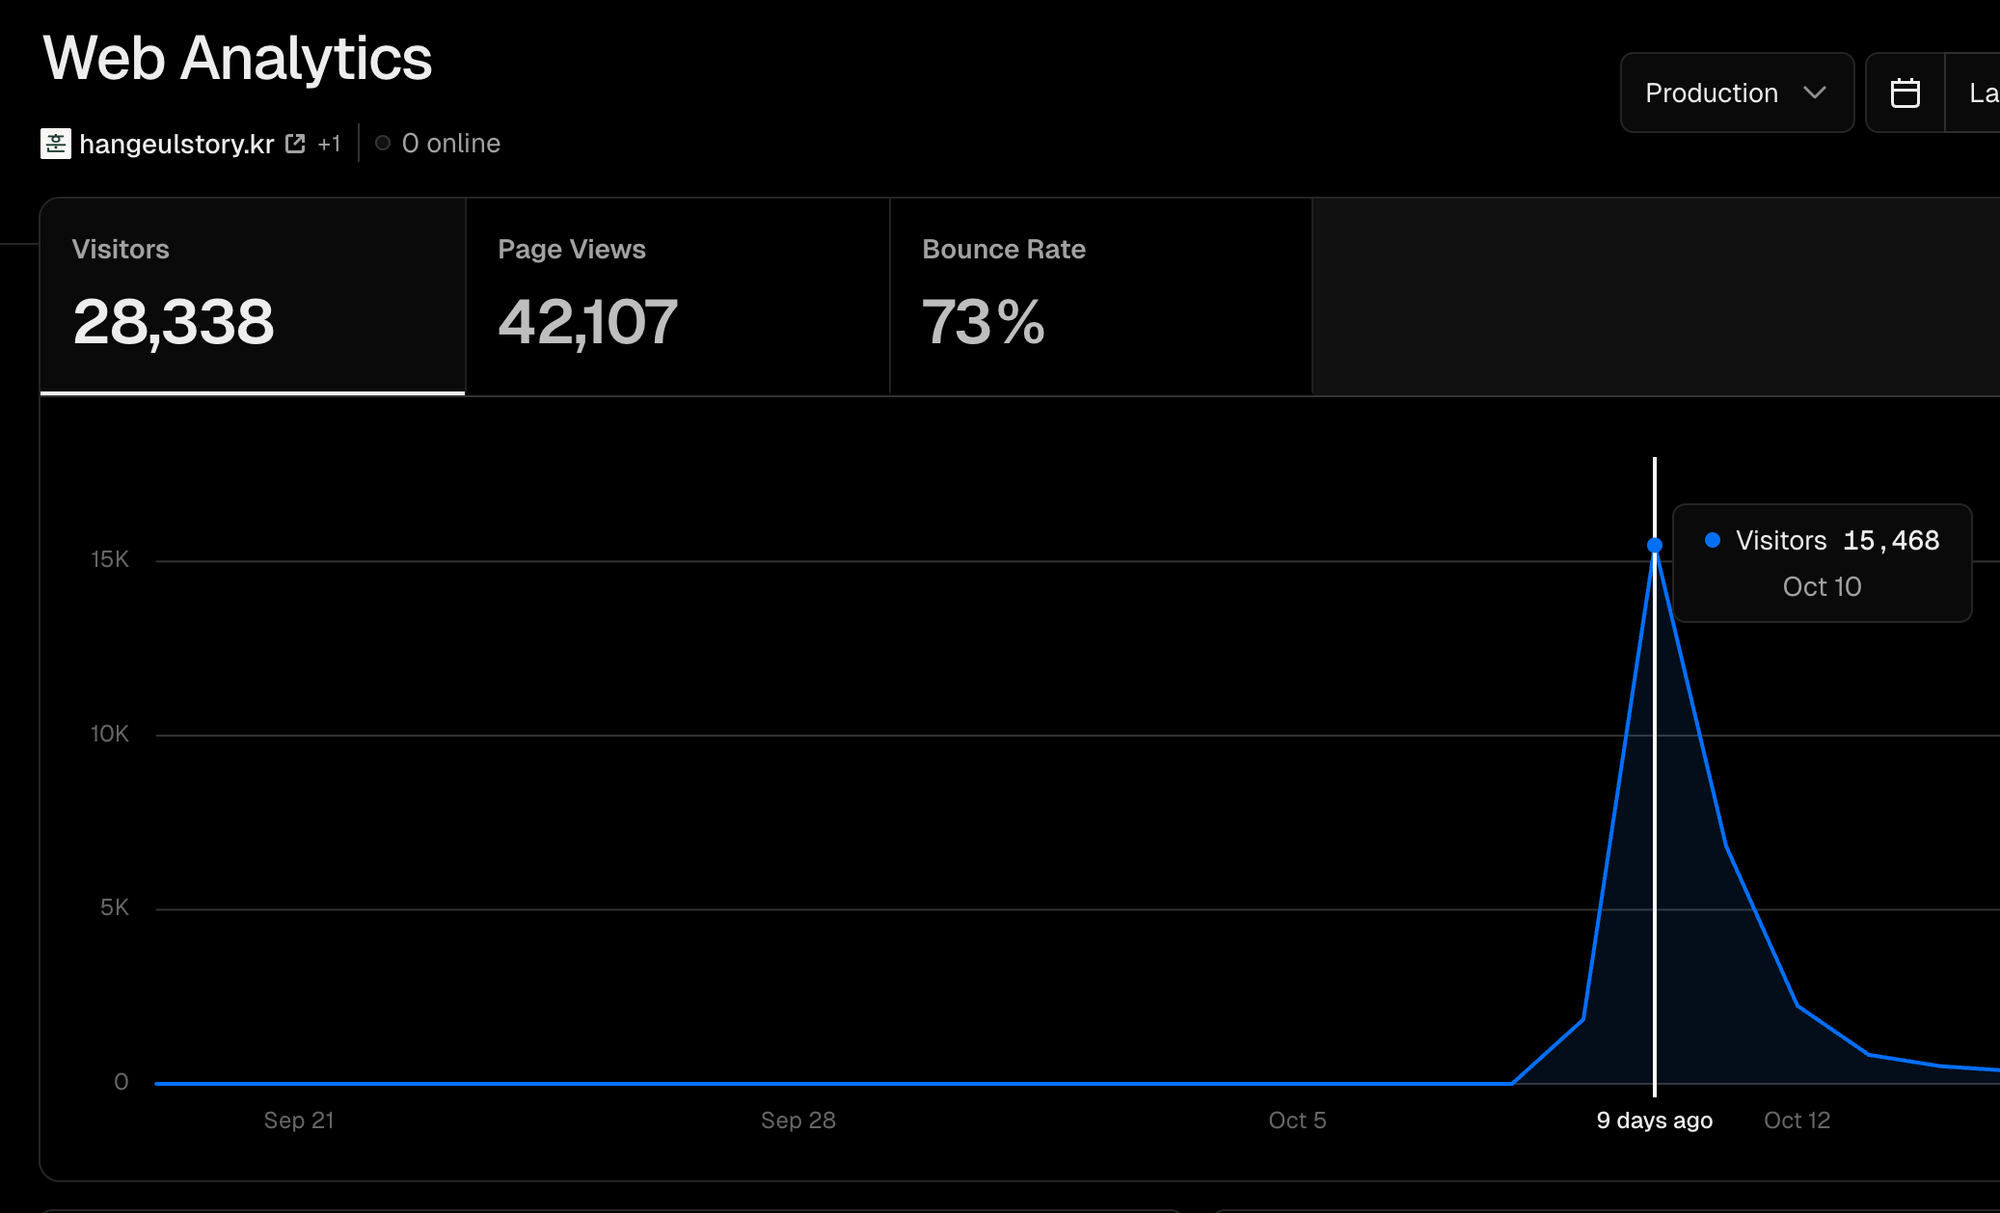Open the hangeulstory.kr domain link
The height and width of the screenshot is (1213, 2000).
click(x=176, y=143)
